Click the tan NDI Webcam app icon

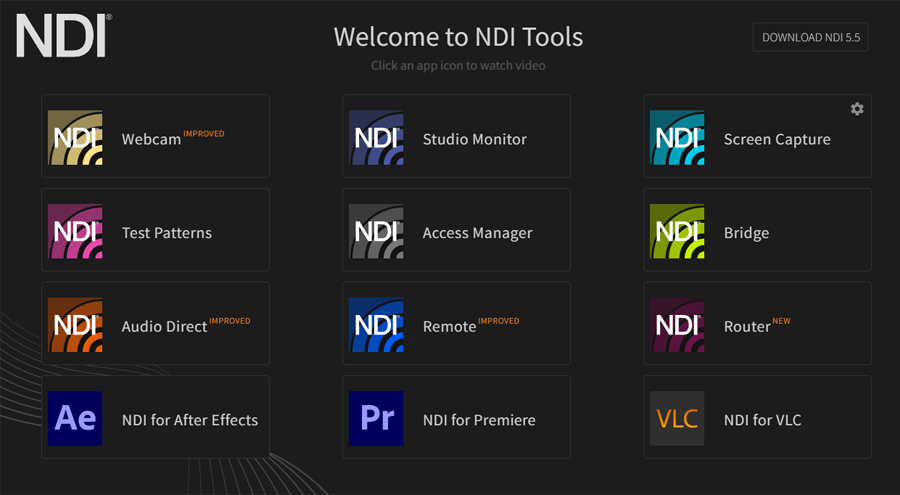click(x=75, y=138)
